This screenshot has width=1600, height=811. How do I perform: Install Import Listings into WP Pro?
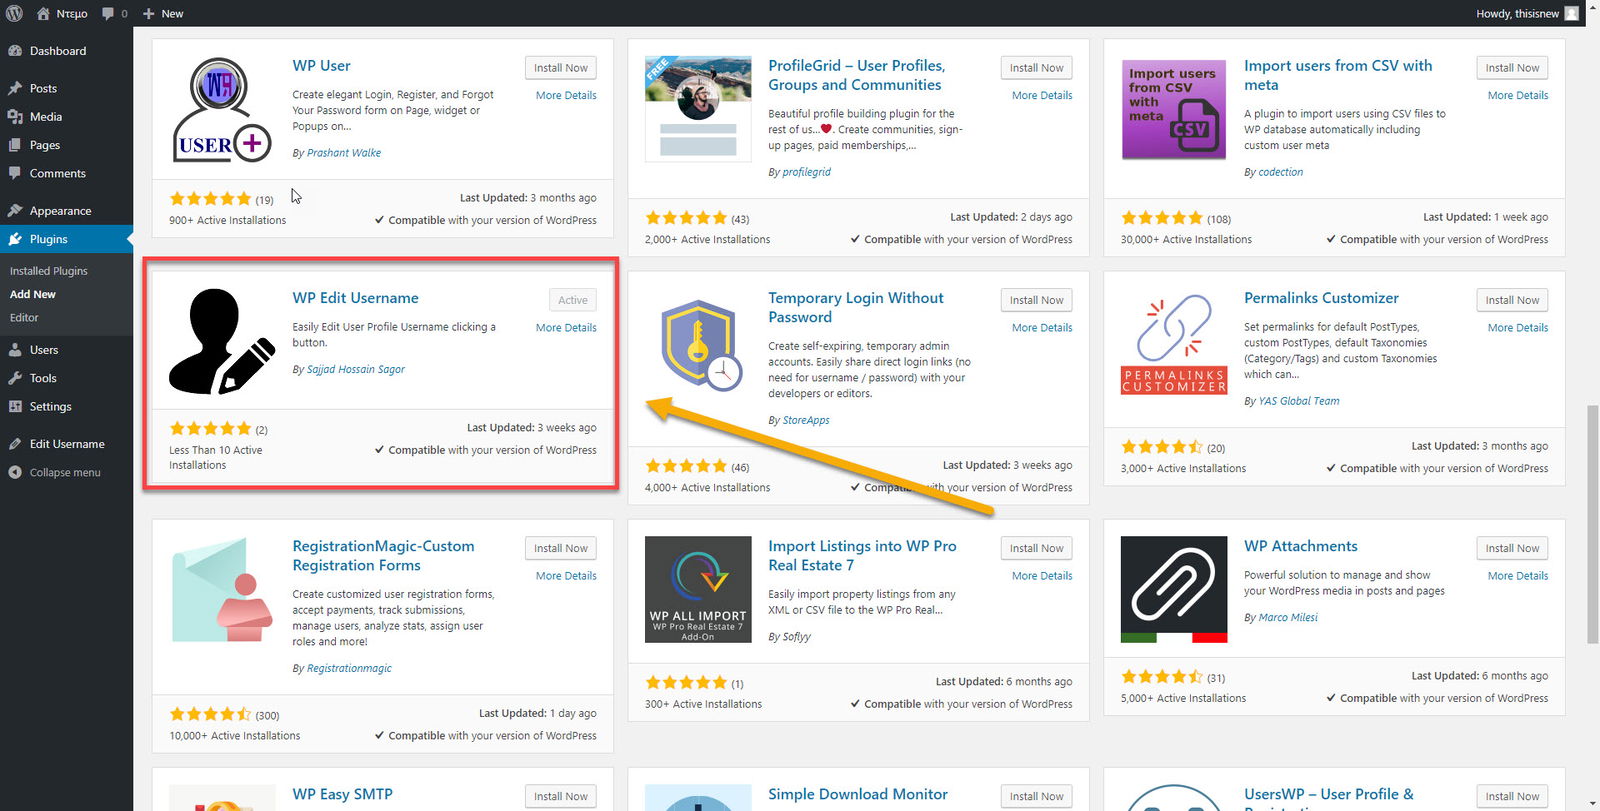pyautogui.click(x=1037, y=548)
